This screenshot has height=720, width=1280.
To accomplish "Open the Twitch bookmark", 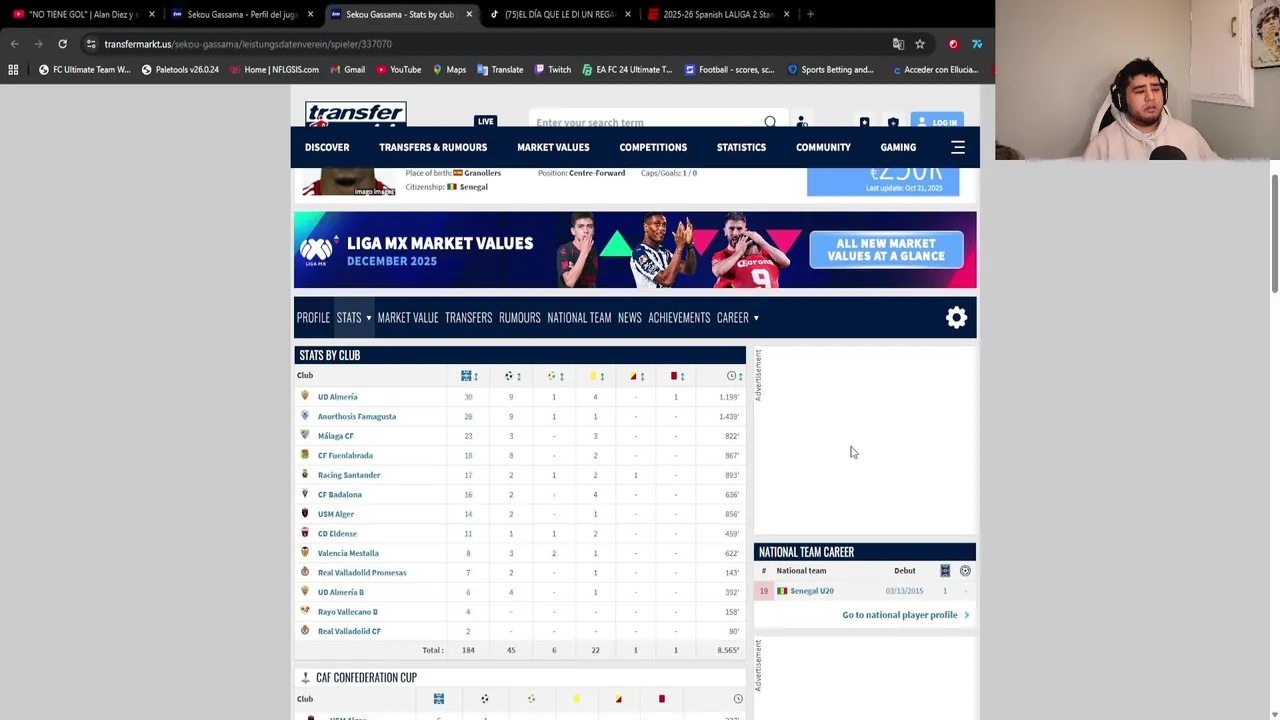I will click(x=552, y=70).
